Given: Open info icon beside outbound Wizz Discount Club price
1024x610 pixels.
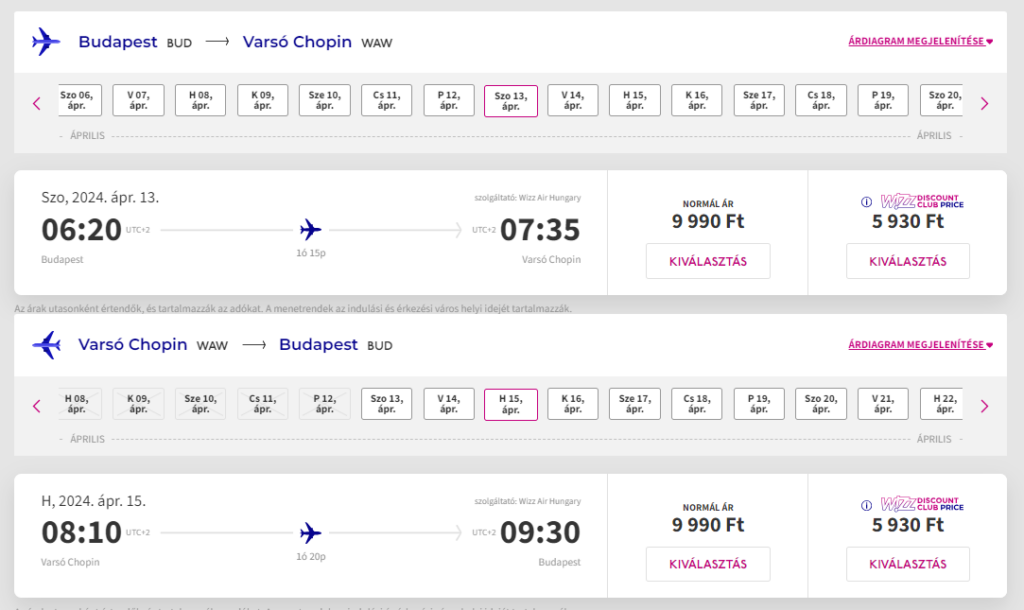Looking at the screenshot, I should [866, 202].
